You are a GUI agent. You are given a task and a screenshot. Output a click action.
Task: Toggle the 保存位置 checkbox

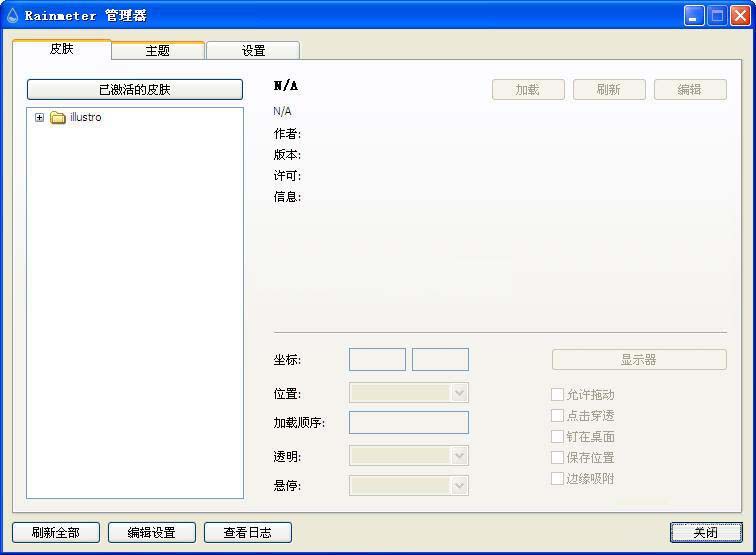[x=558, y=457]
